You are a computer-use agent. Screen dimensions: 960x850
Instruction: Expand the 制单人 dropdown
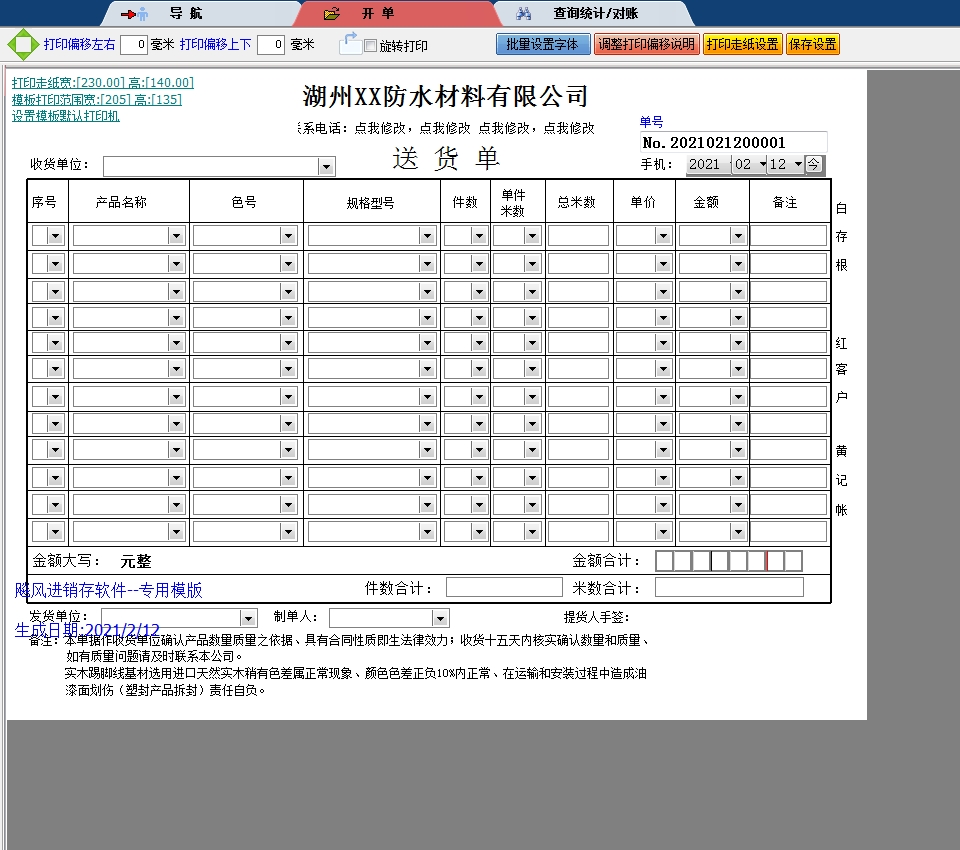pyautogui.click(x=439, y=618)
